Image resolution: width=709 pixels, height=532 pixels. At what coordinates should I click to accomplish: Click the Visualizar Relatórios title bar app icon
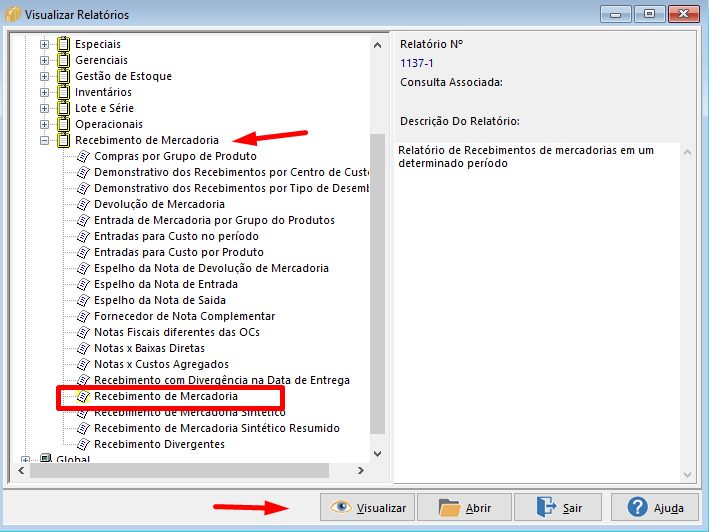coord(13,14)
